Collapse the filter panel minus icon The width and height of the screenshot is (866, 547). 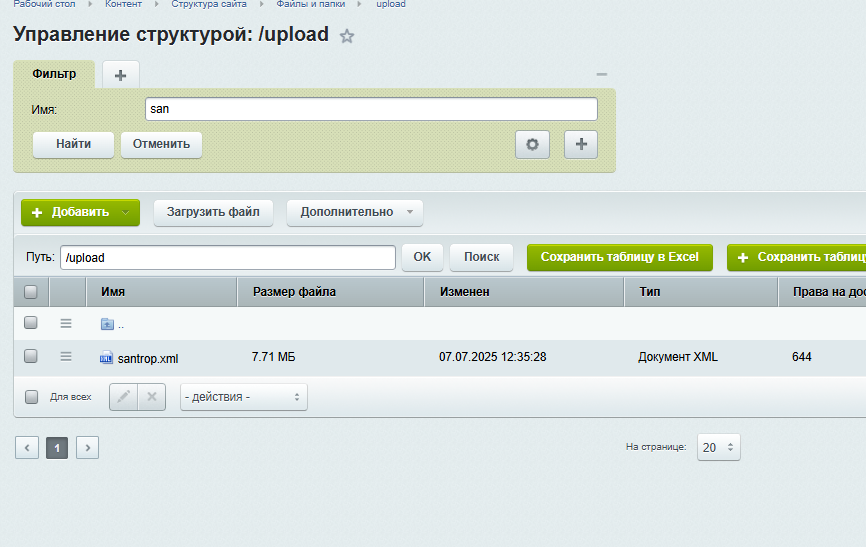pyautogui.click(x=602, y=74)
